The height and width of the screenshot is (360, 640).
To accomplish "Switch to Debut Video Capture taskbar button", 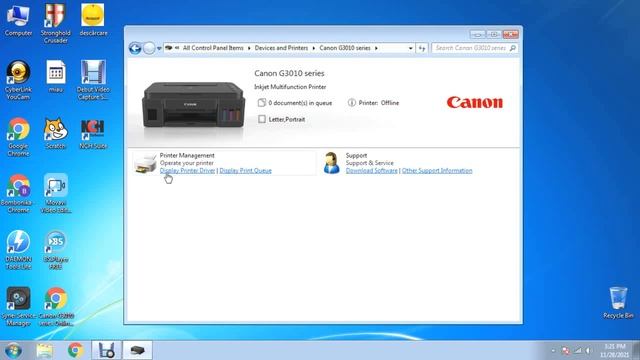I will pyautogui.click(x=106, y=350).
